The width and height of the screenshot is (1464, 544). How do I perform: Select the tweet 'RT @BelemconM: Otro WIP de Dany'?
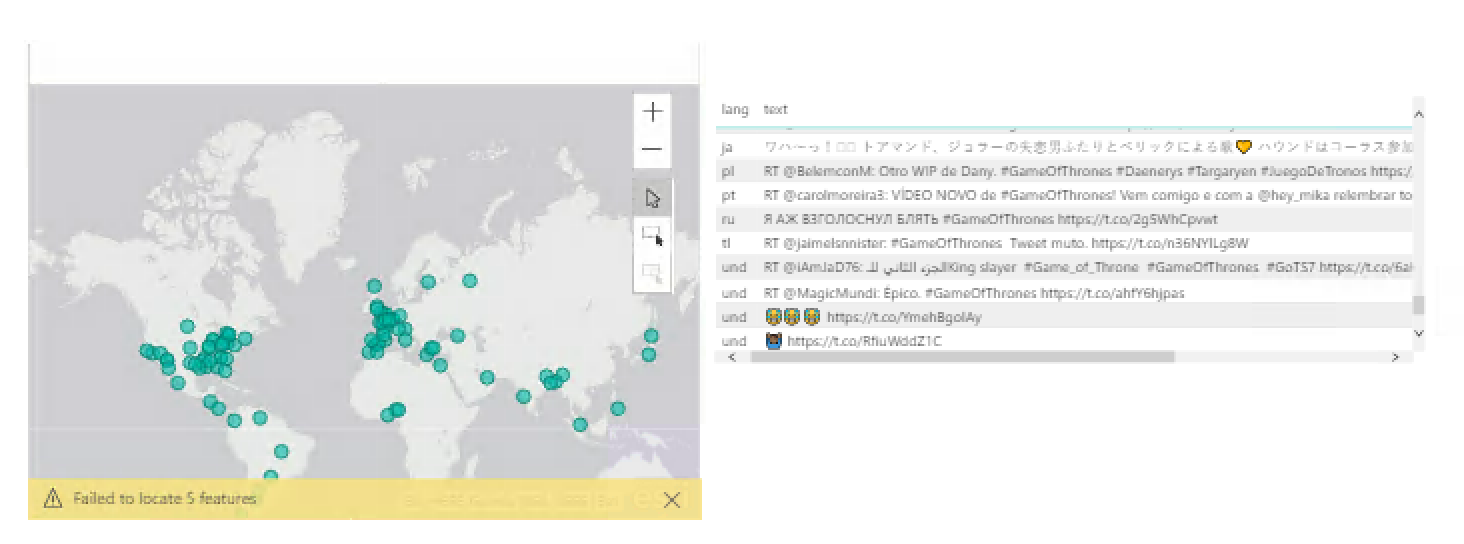coord(1088,171)
